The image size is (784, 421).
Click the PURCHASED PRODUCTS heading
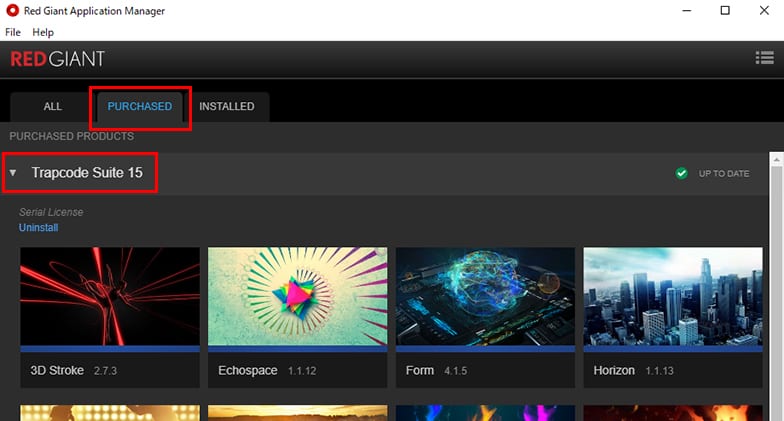click(x=72, y=136)
